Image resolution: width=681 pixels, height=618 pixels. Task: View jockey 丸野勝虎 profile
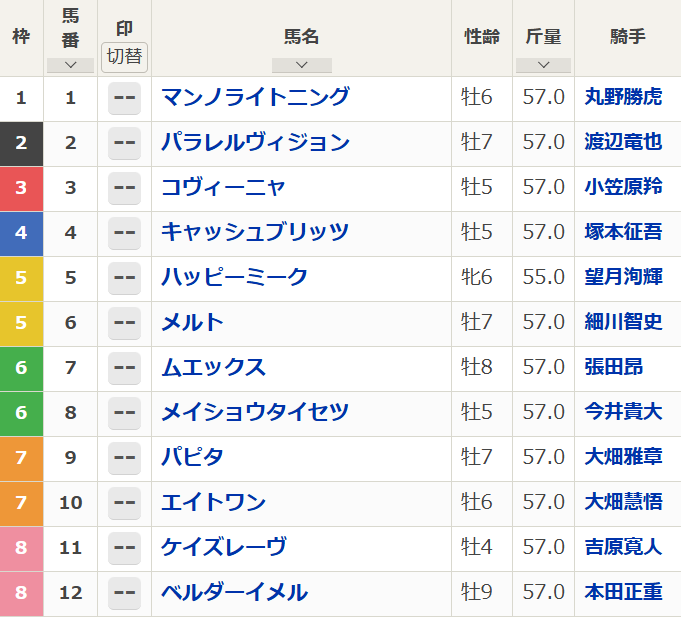(x=623, y=98)
